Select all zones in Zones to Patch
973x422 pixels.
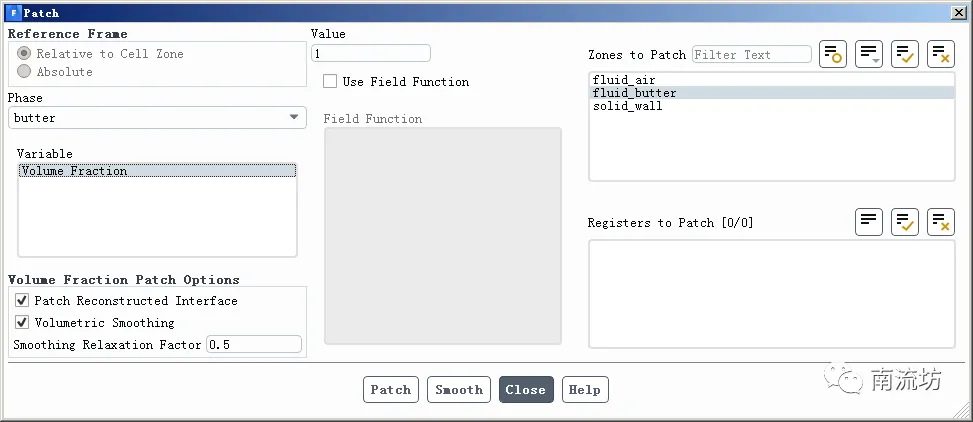[x=904, y=55]
